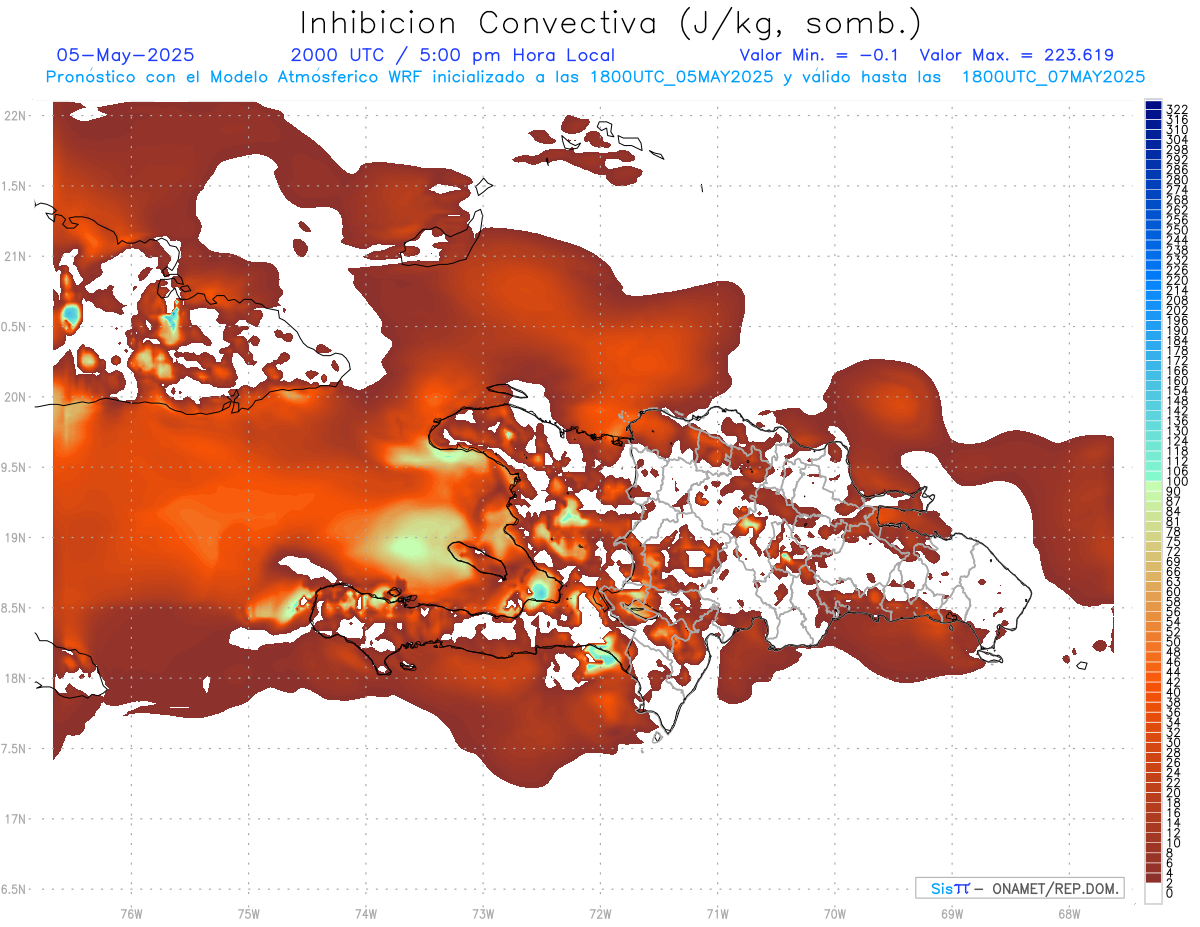The image size is (1200, 927).
Task: Click the '71W' longitude label
Action: (717, 914)
